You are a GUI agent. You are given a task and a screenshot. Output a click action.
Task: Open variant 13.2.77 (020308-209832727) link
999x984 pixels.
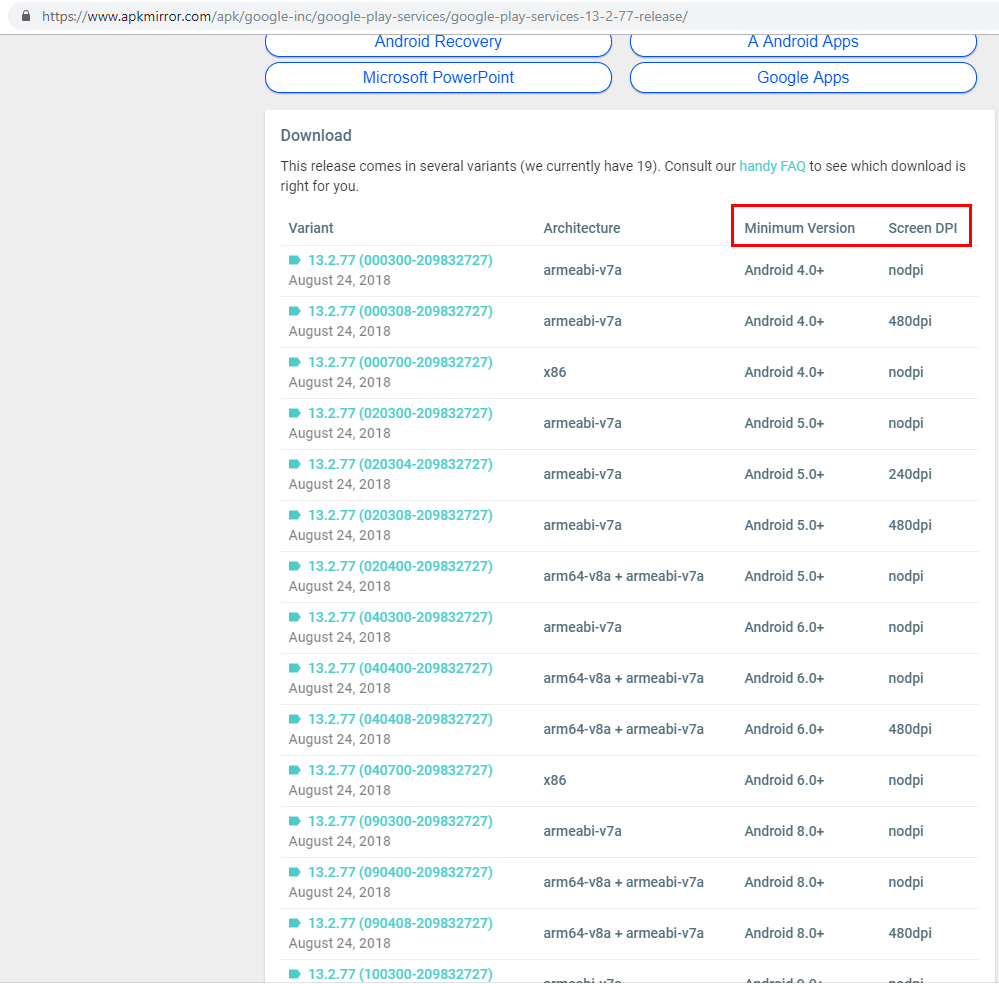click(400, 515)
